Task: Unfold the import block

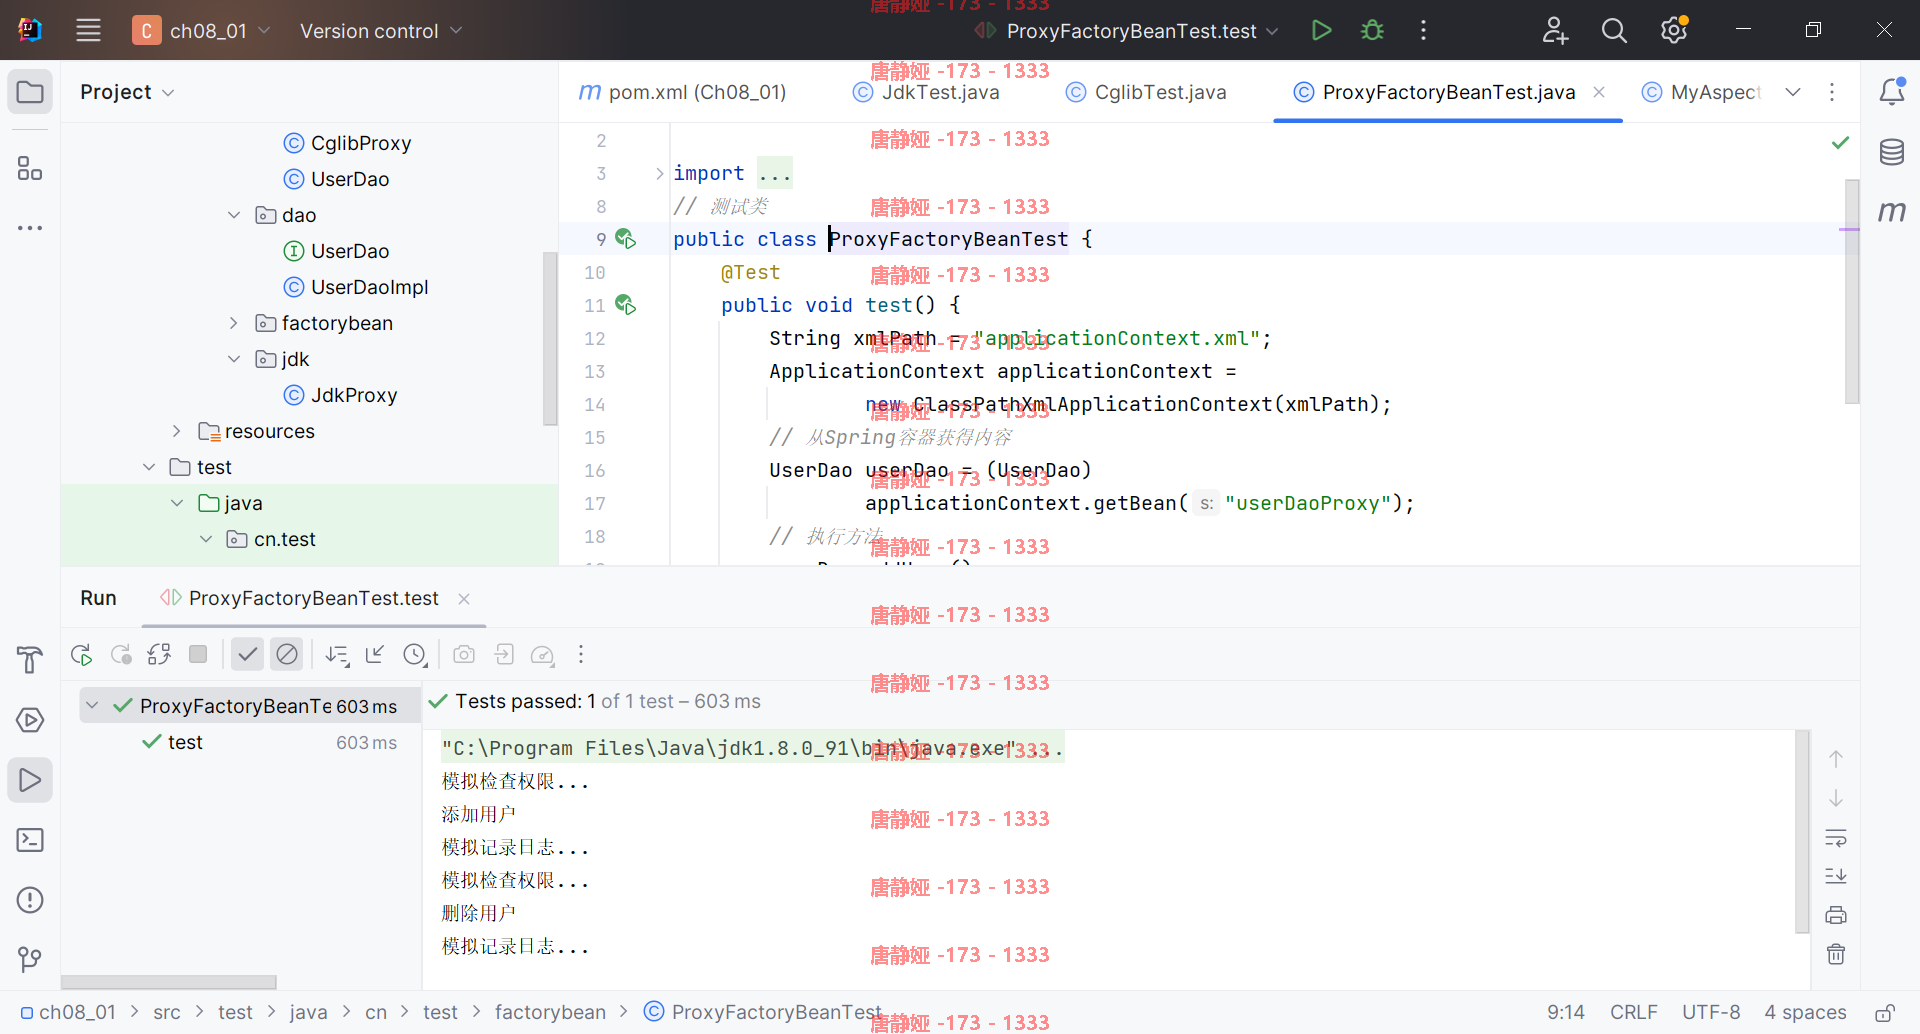Action: coord(659,173)
